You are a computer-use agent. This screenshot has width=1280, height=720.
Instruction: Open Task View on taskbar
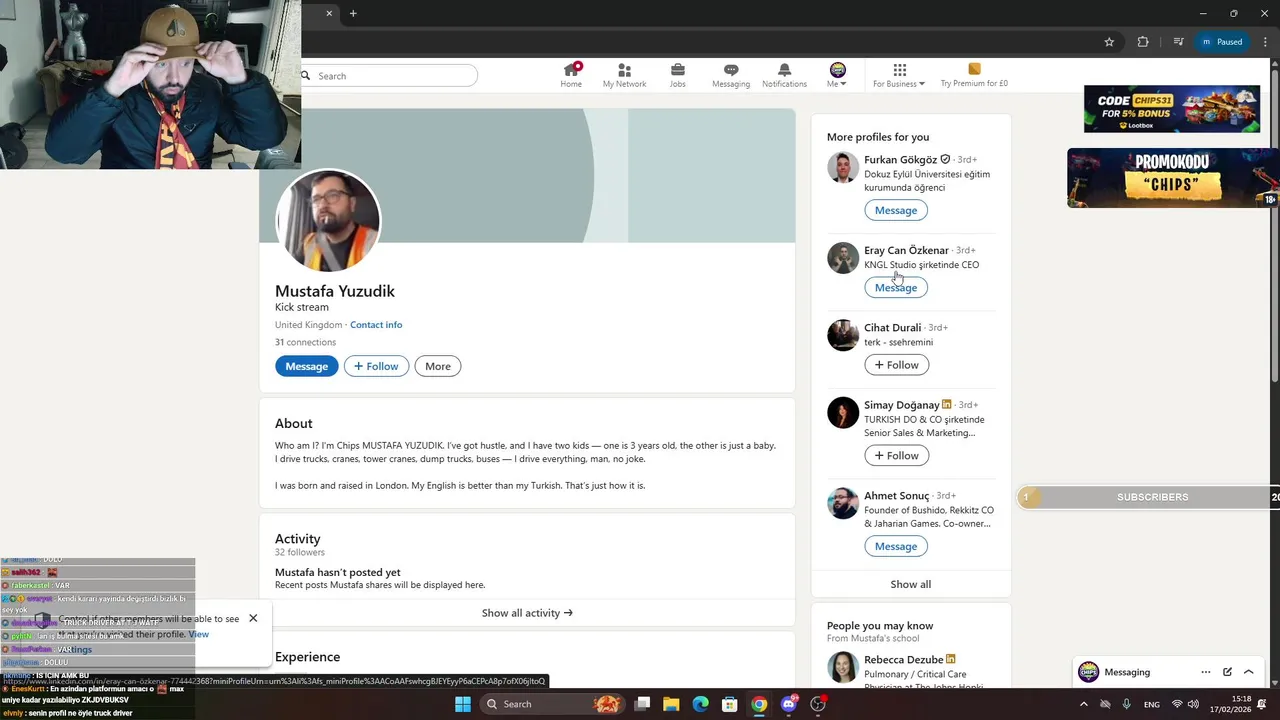coord(643,704)
